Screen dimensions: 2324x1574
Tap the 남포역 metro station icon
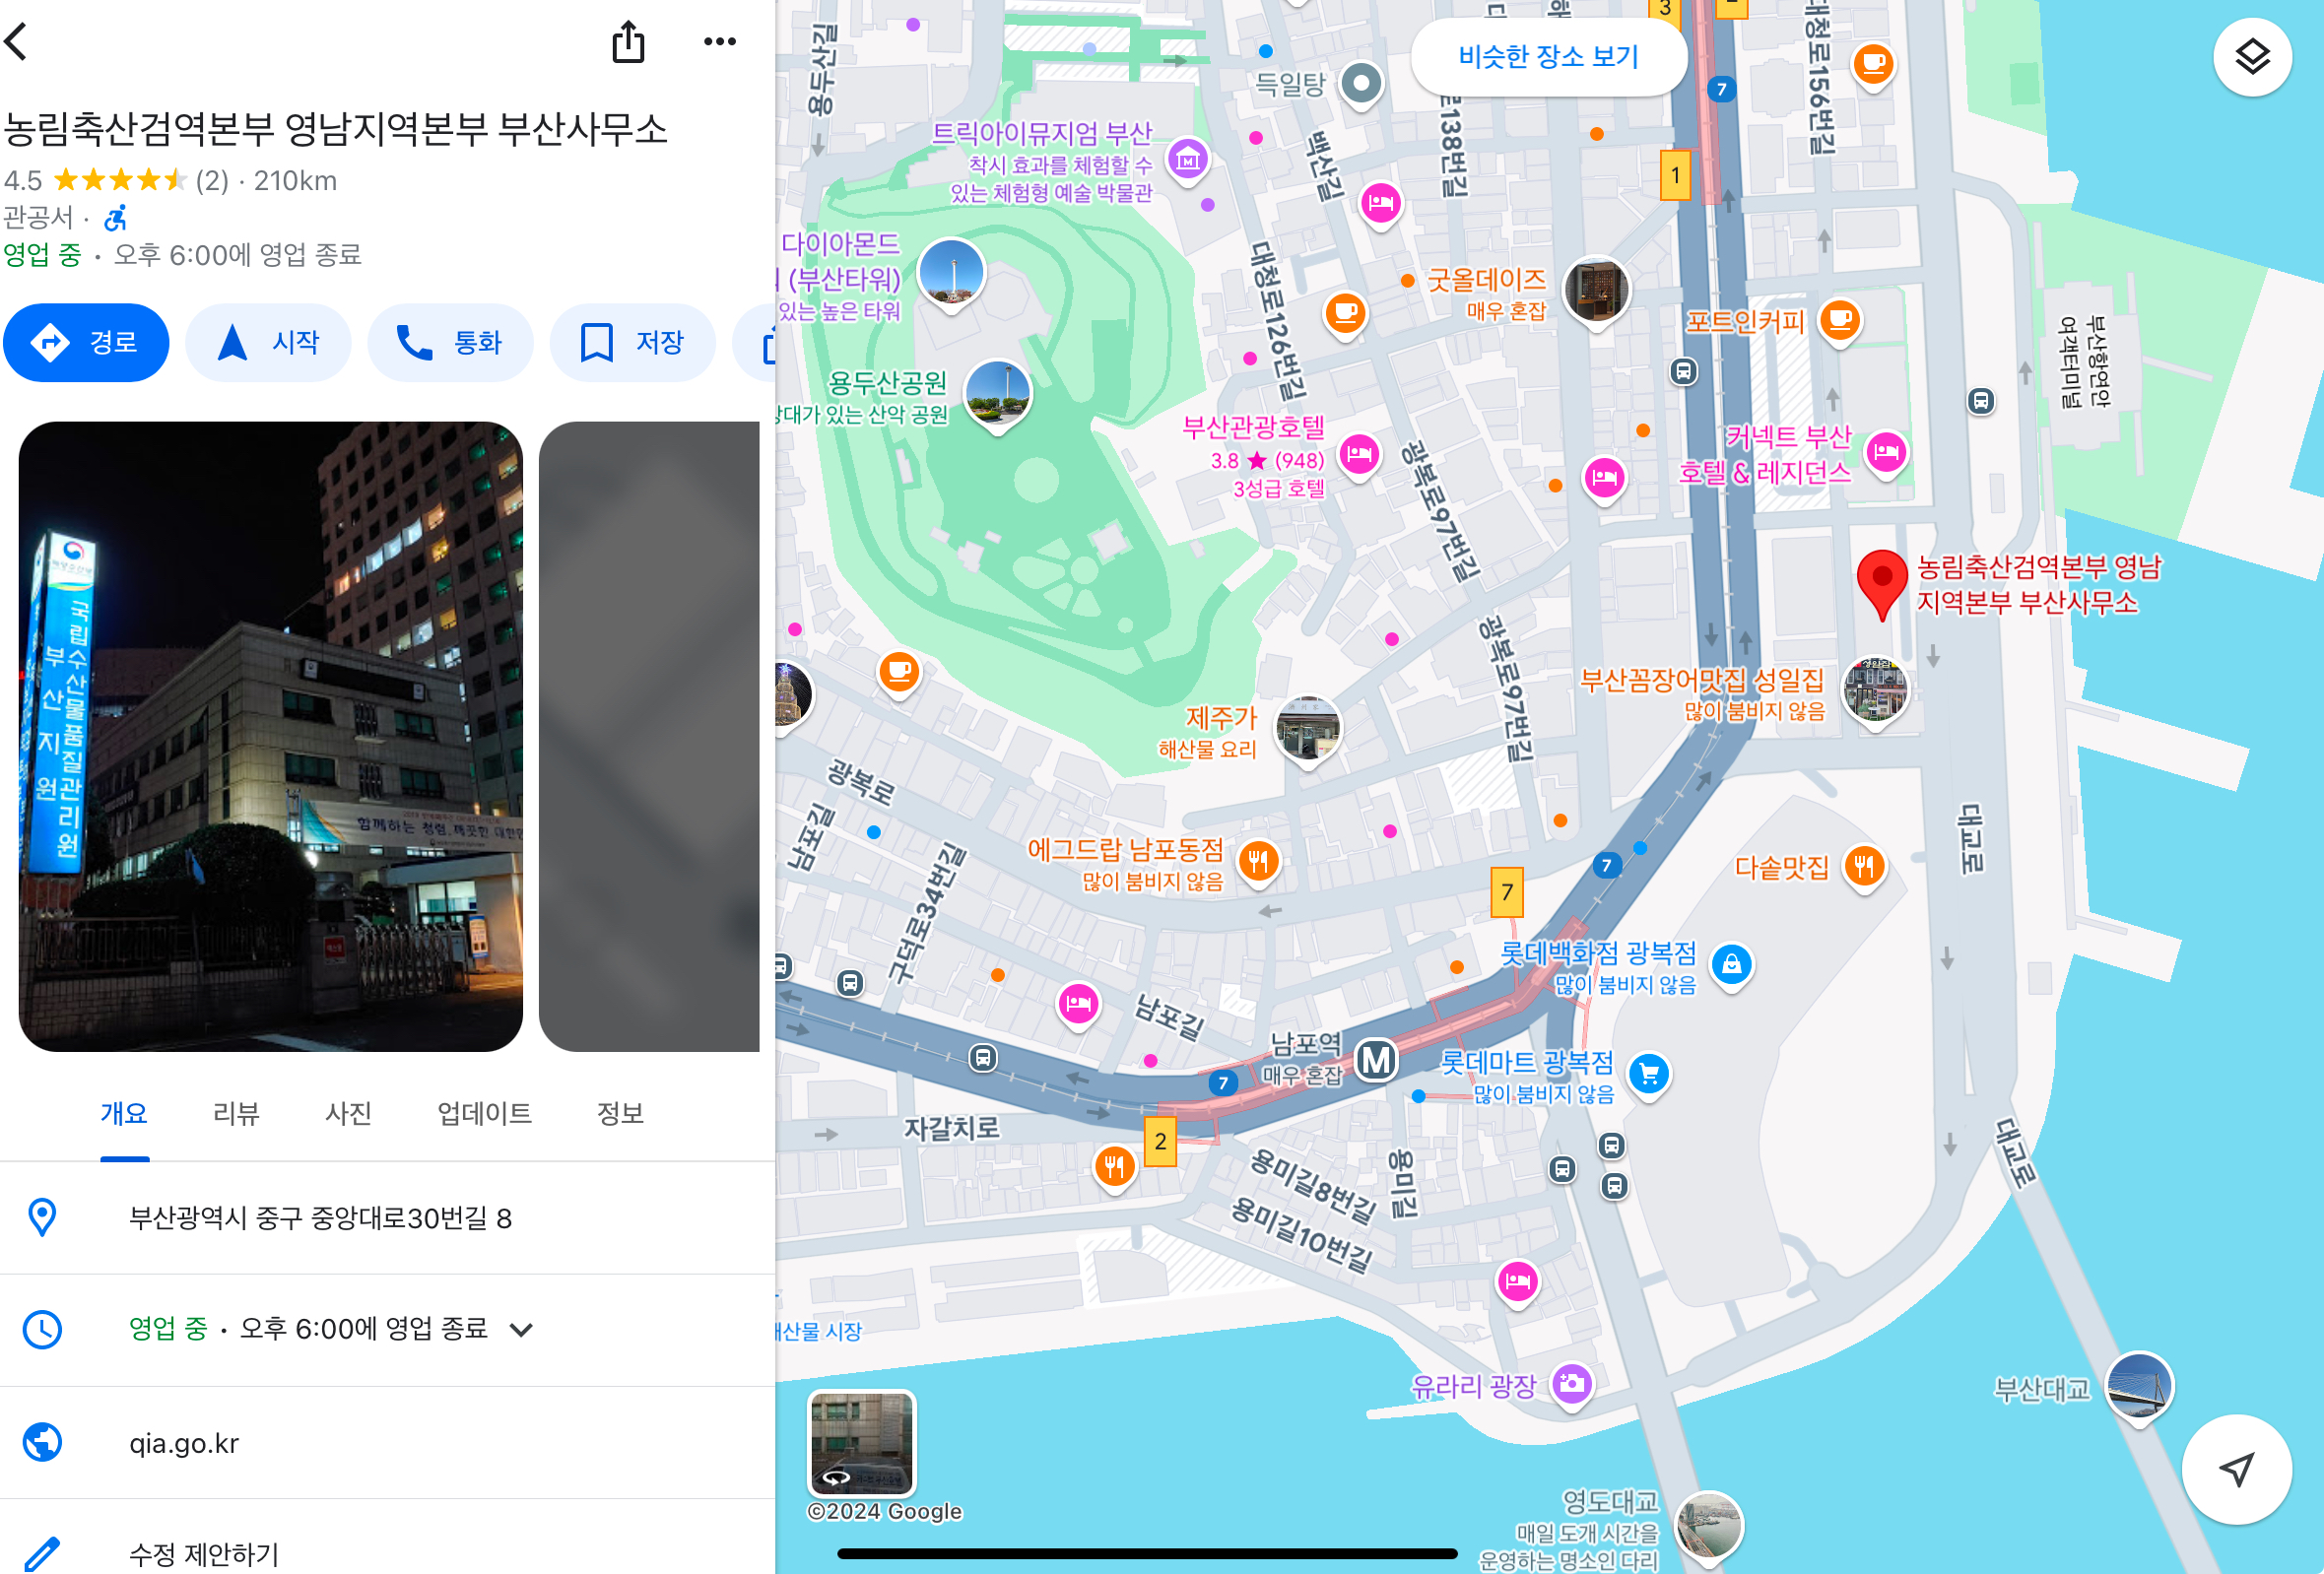pyautogui.click(x=1376, y=1060)
